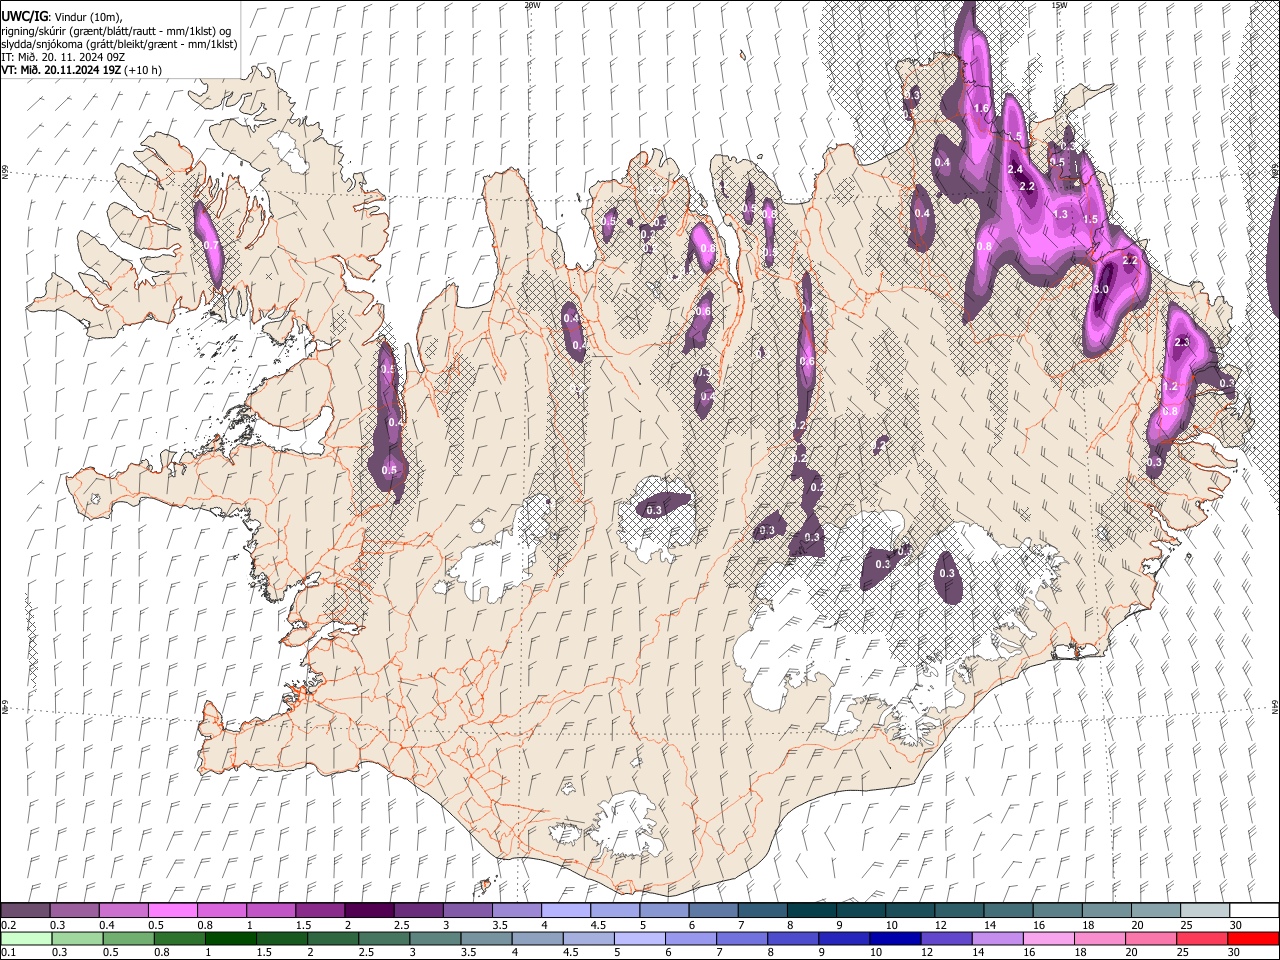
Task: Choose the 7 swatch in lower legend
Action: [741, 938]
